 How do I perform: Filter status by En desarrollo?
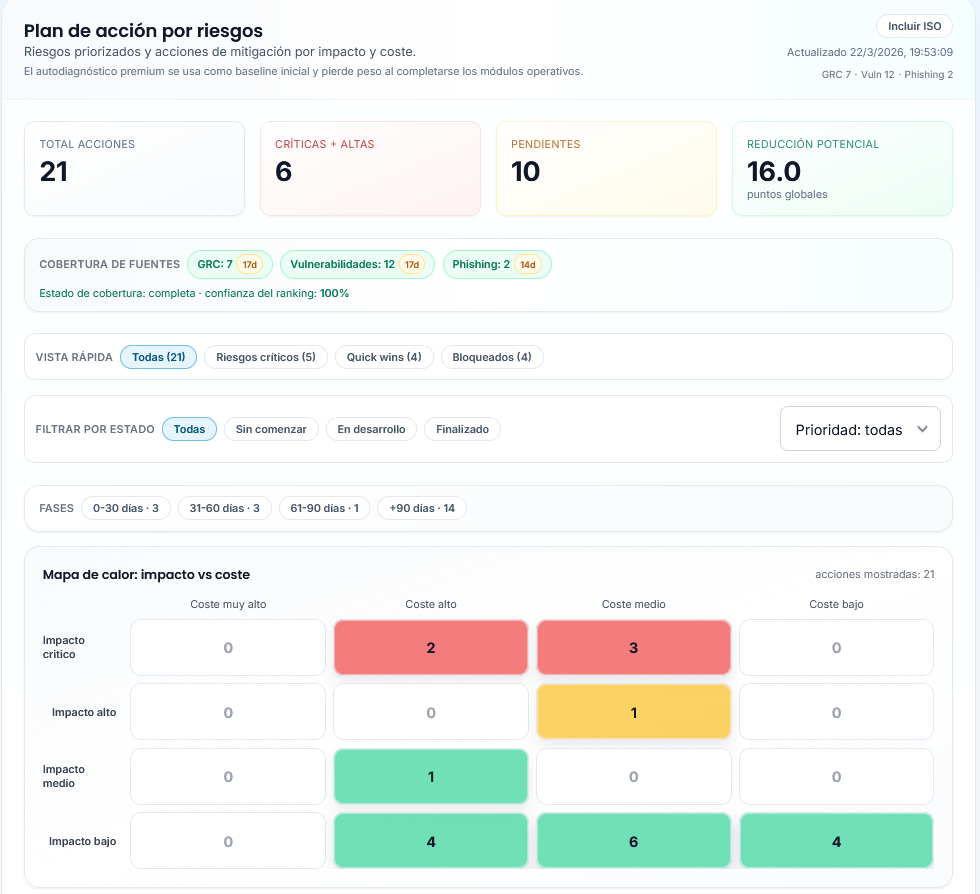click(x=371, y=429)
